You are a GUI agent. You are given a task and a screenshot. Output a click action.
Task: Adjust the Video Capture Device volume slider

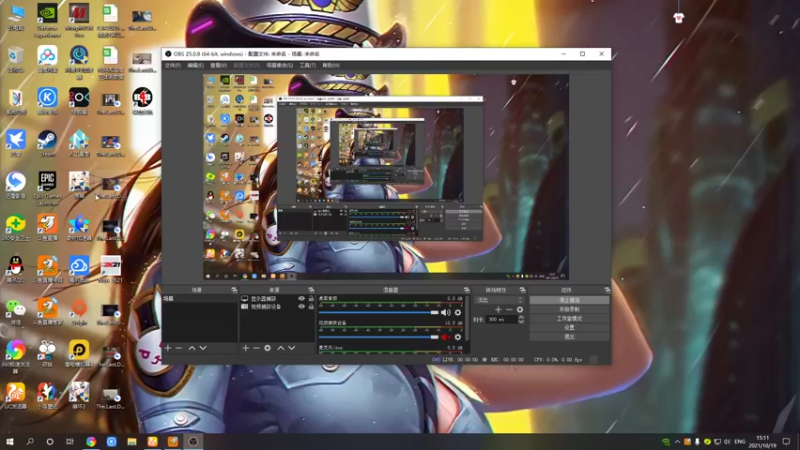(378, 337)
